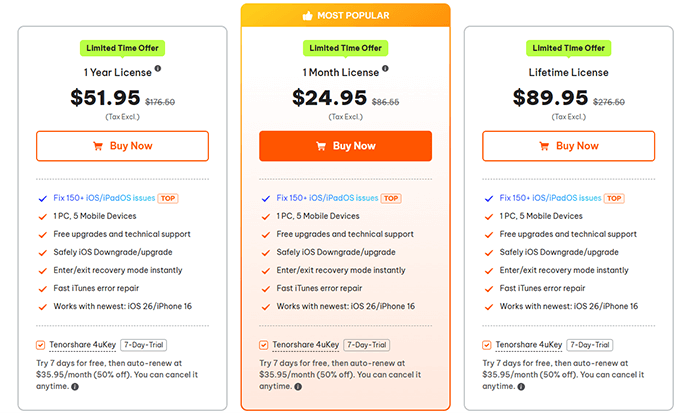The image size is (700, 413).
Task: Click cart icon in 1 Year Buy Now
Action: [97, 146]
